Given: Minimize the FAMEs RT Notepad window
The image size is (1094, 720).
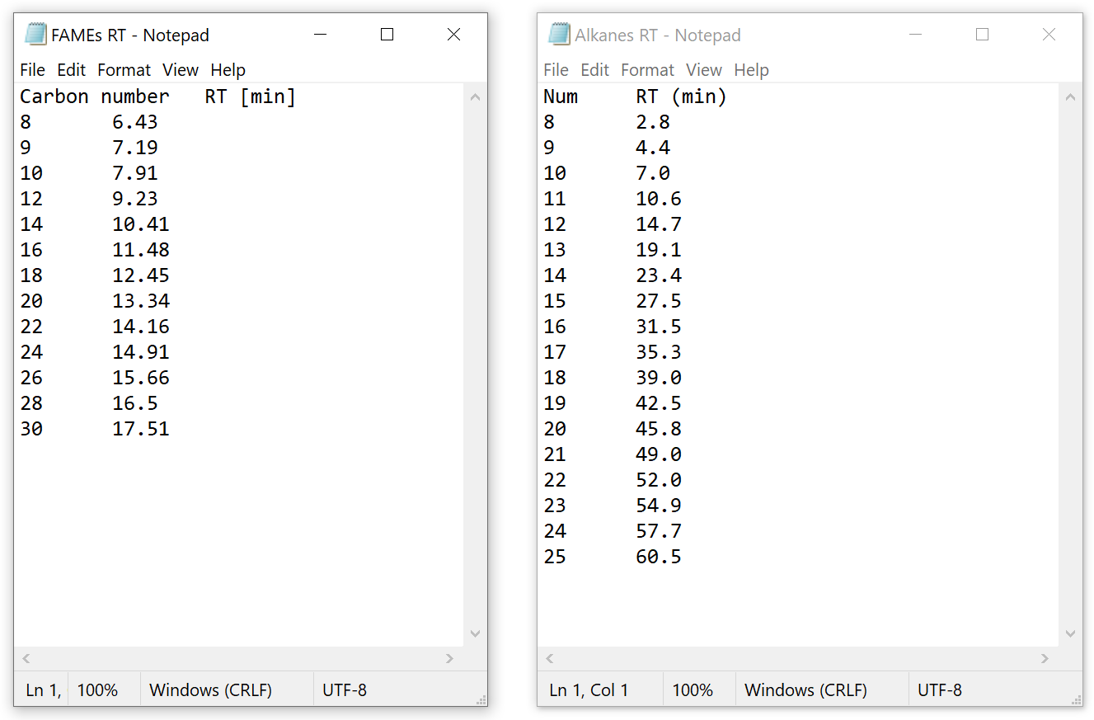Looking at the screenshot, I should [x=320, y=35].
